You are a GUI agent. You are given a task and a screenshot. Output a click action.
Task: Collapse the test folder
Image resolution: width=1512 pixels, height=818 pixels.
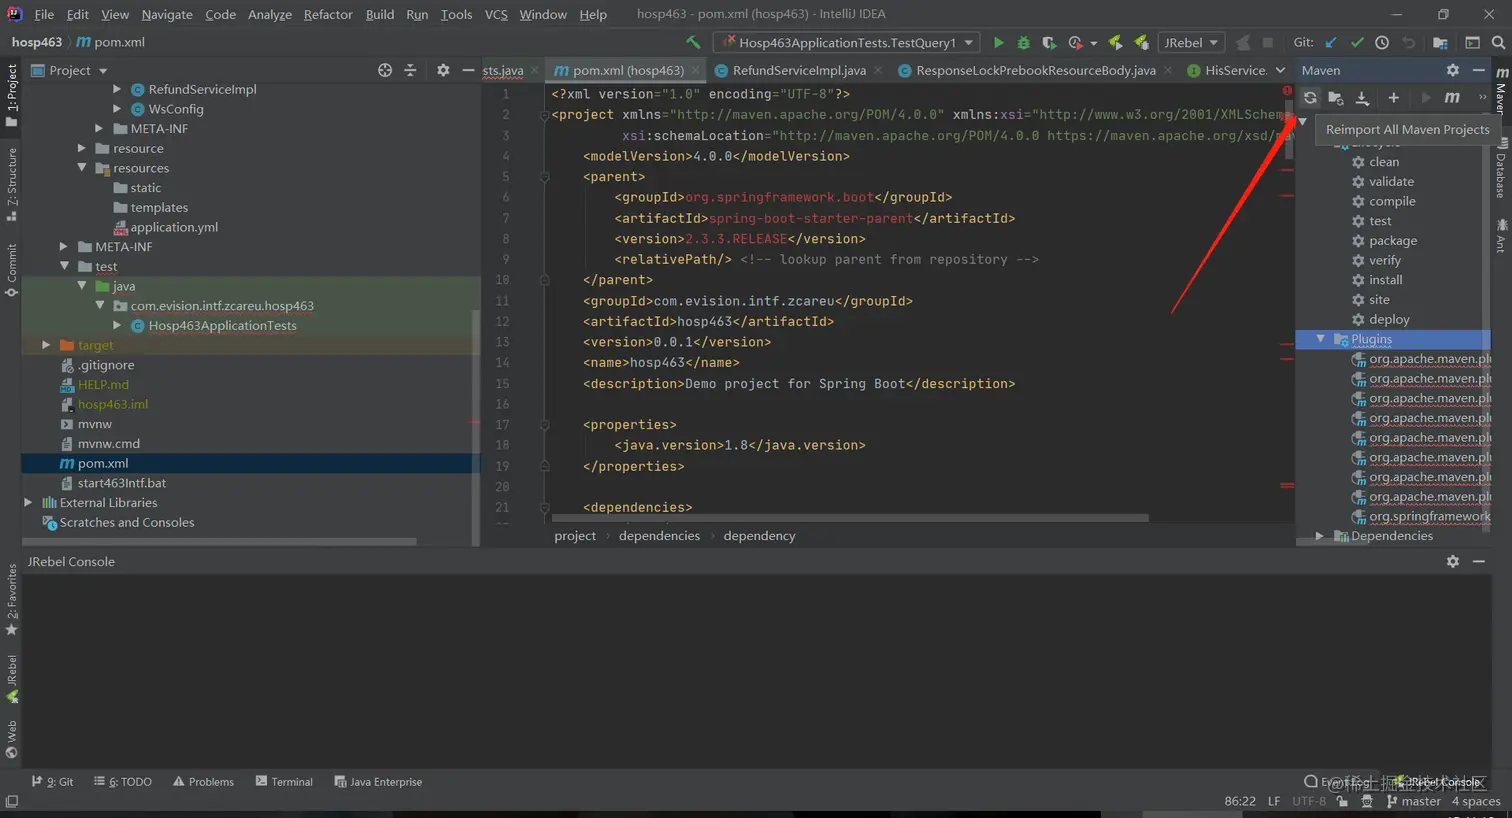(64, 266)
